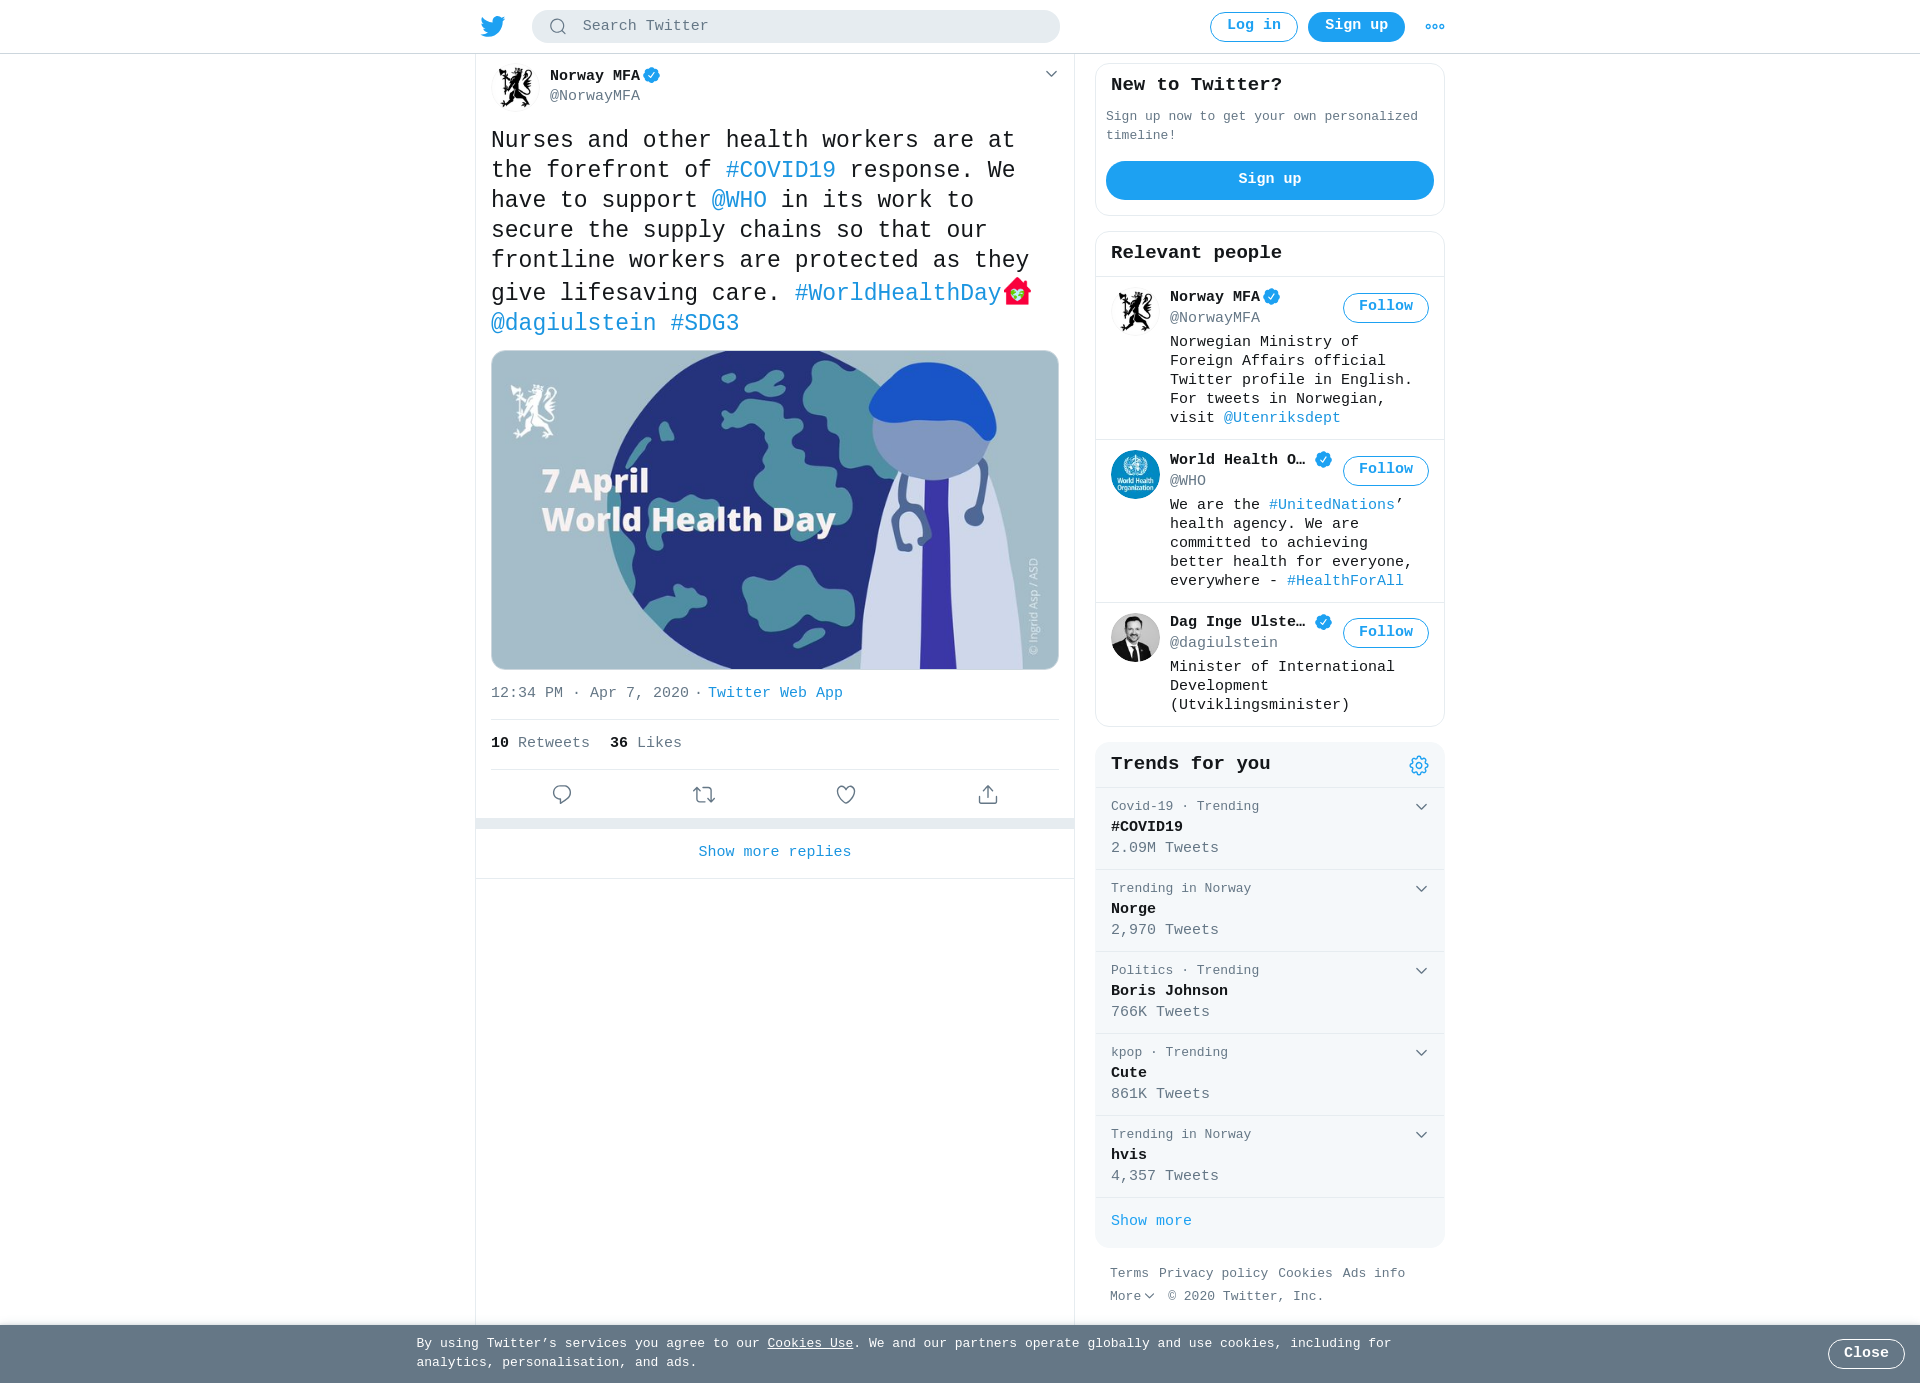Screen dimensions: 1920x1383
Task: Expand the footer More dropdown
Action: coord(1132,1296)
